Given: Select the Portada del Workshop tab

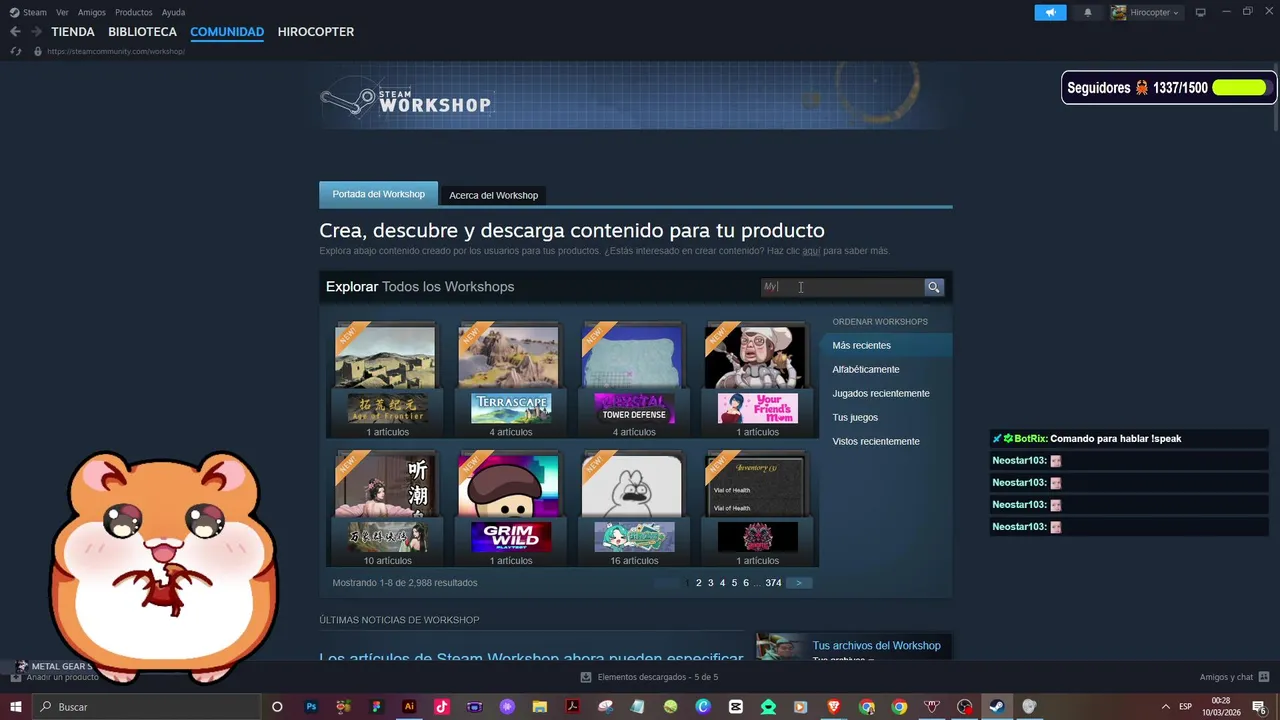Looking at the screenshot, I should 378,194.
